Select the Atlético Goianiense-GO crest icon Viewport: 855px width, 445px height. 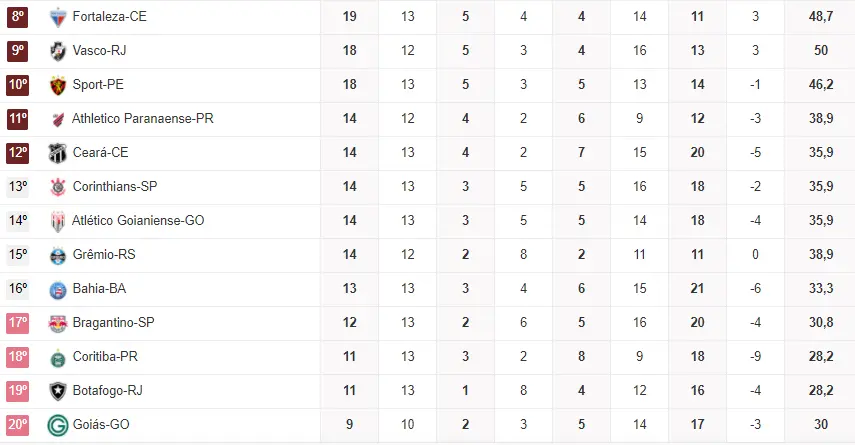click(x=57, y=221)
